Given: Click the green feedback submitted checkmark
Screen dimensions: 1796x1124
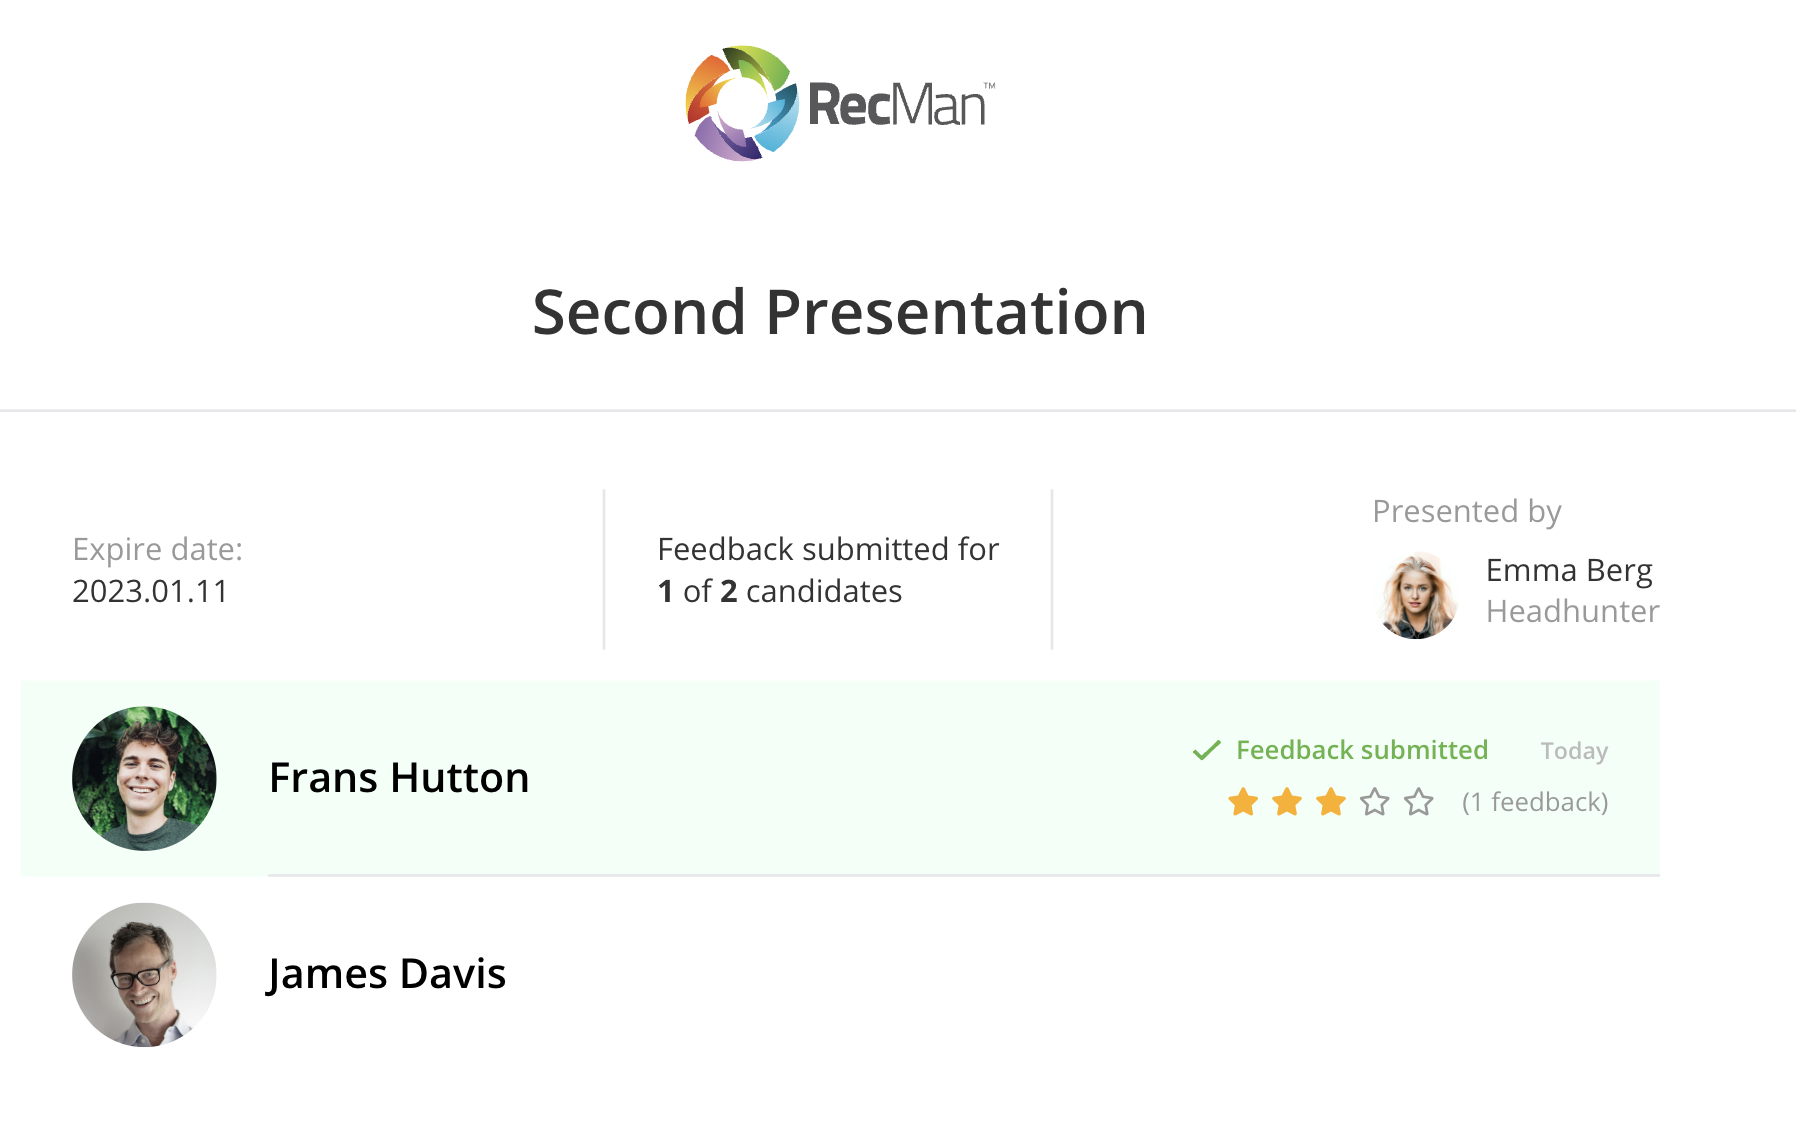Looking at the screenshot, I should tap(1207, 750).
